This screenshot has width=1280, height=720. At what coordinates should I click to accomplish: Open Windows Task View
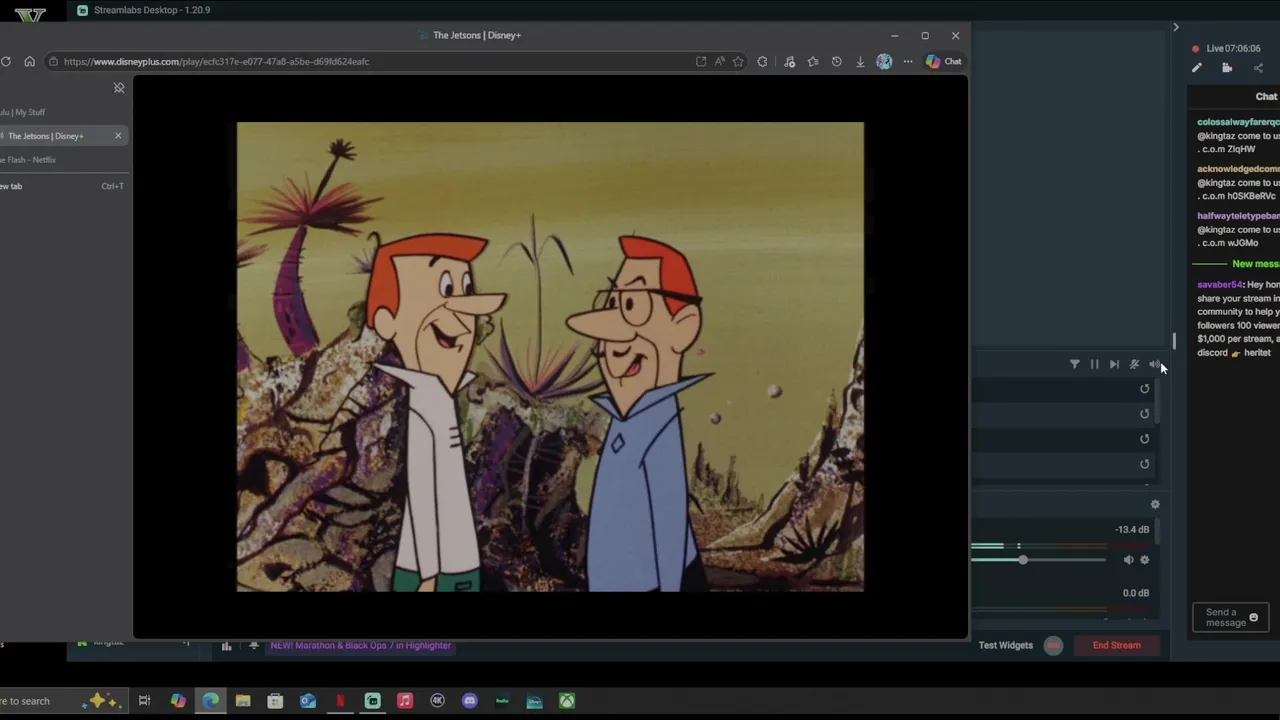[x=144, y=701]
